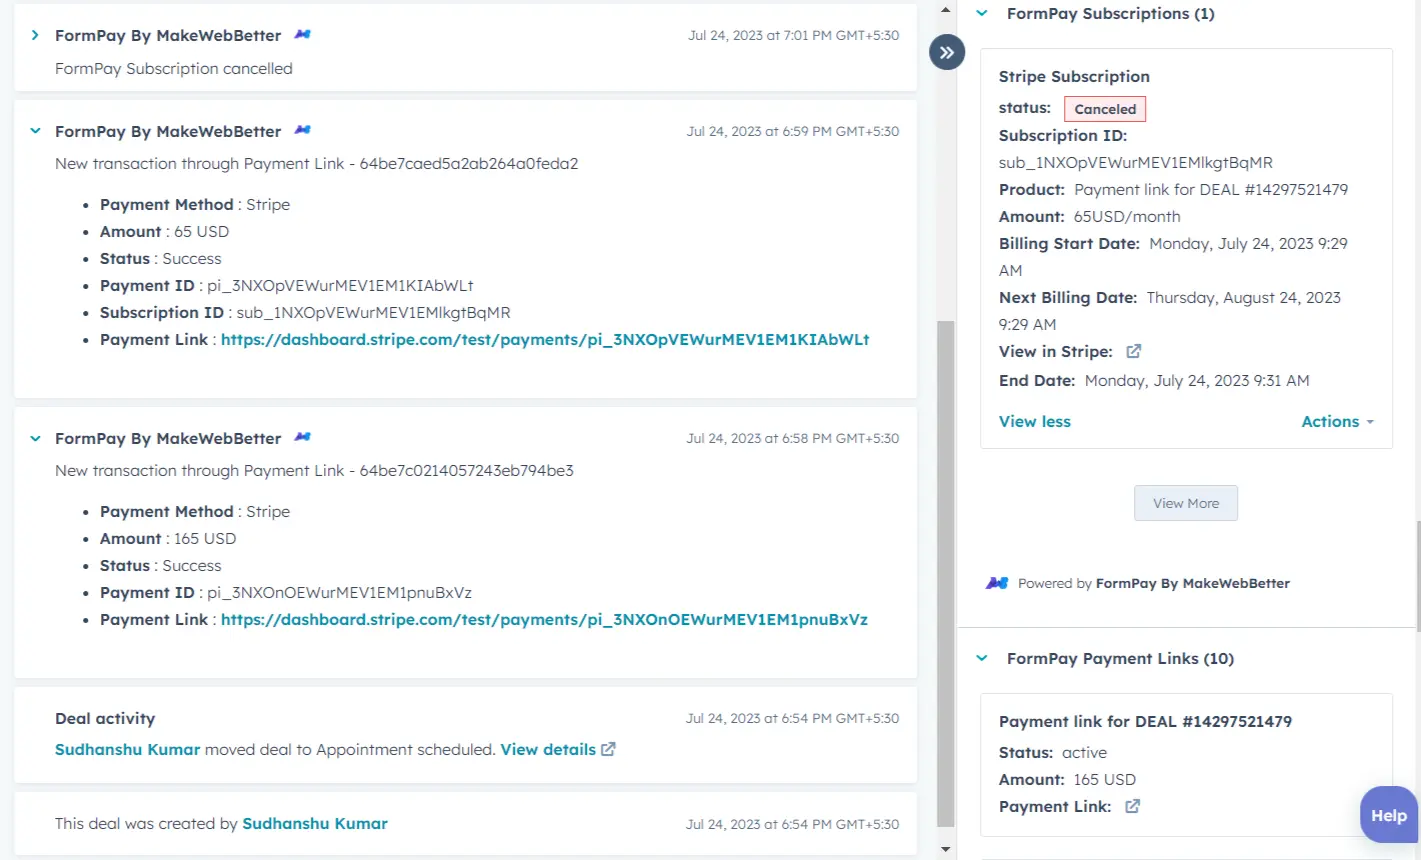Open the View in Stripe external link icon

pos(1133,351)
